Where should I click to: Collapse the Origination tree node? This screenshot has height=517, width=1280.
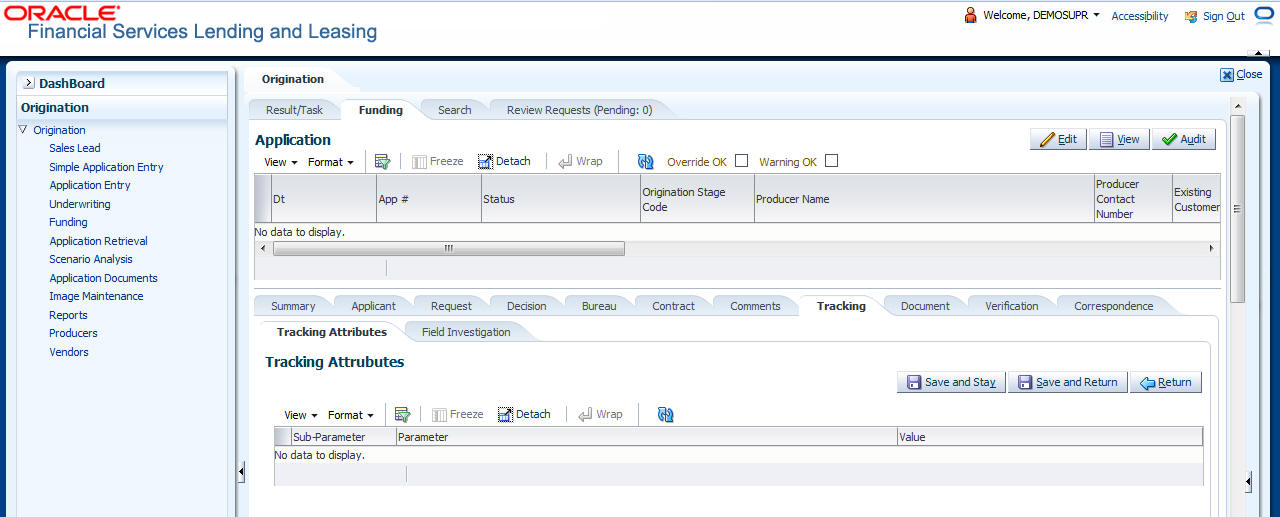click(23, 129)
